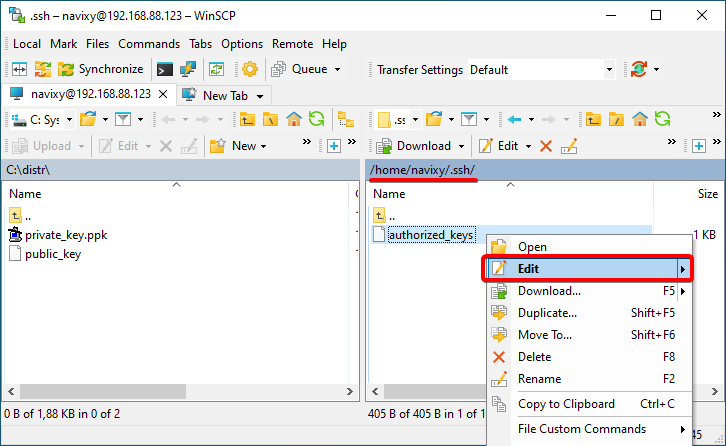Image resolution: width=726 pixels, height=446 pixels.
Task: Click the Synchronize button
Action: coord(100,69)
